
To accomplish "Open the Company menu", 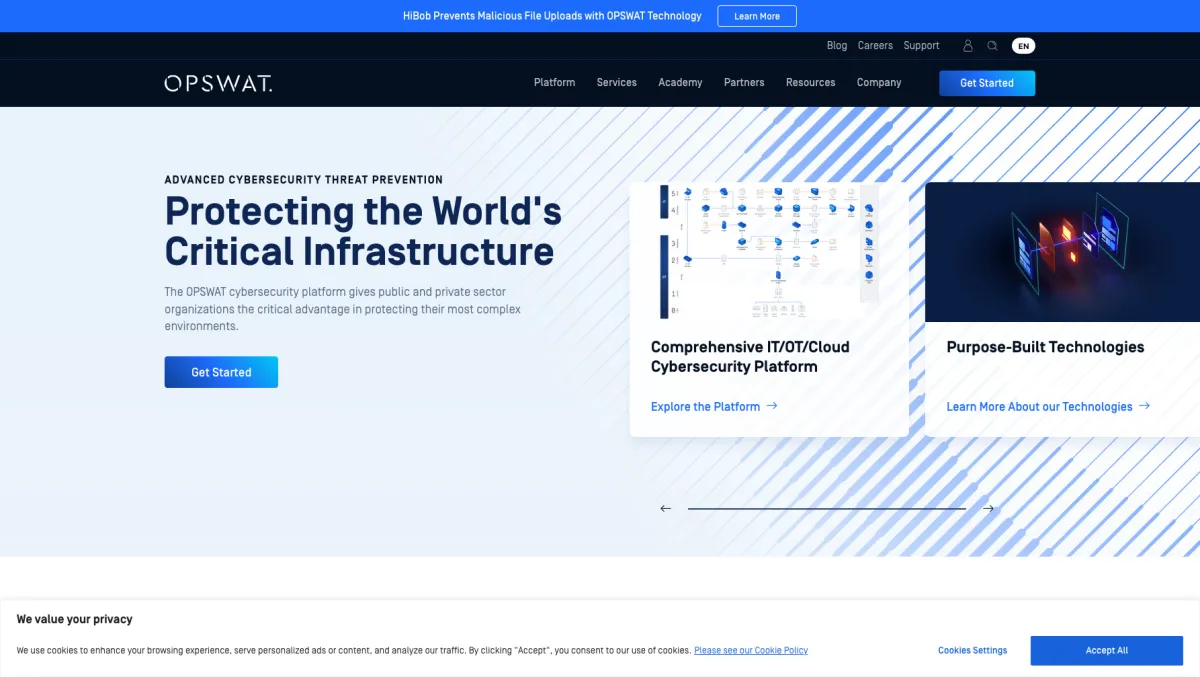I will [879, 83].
